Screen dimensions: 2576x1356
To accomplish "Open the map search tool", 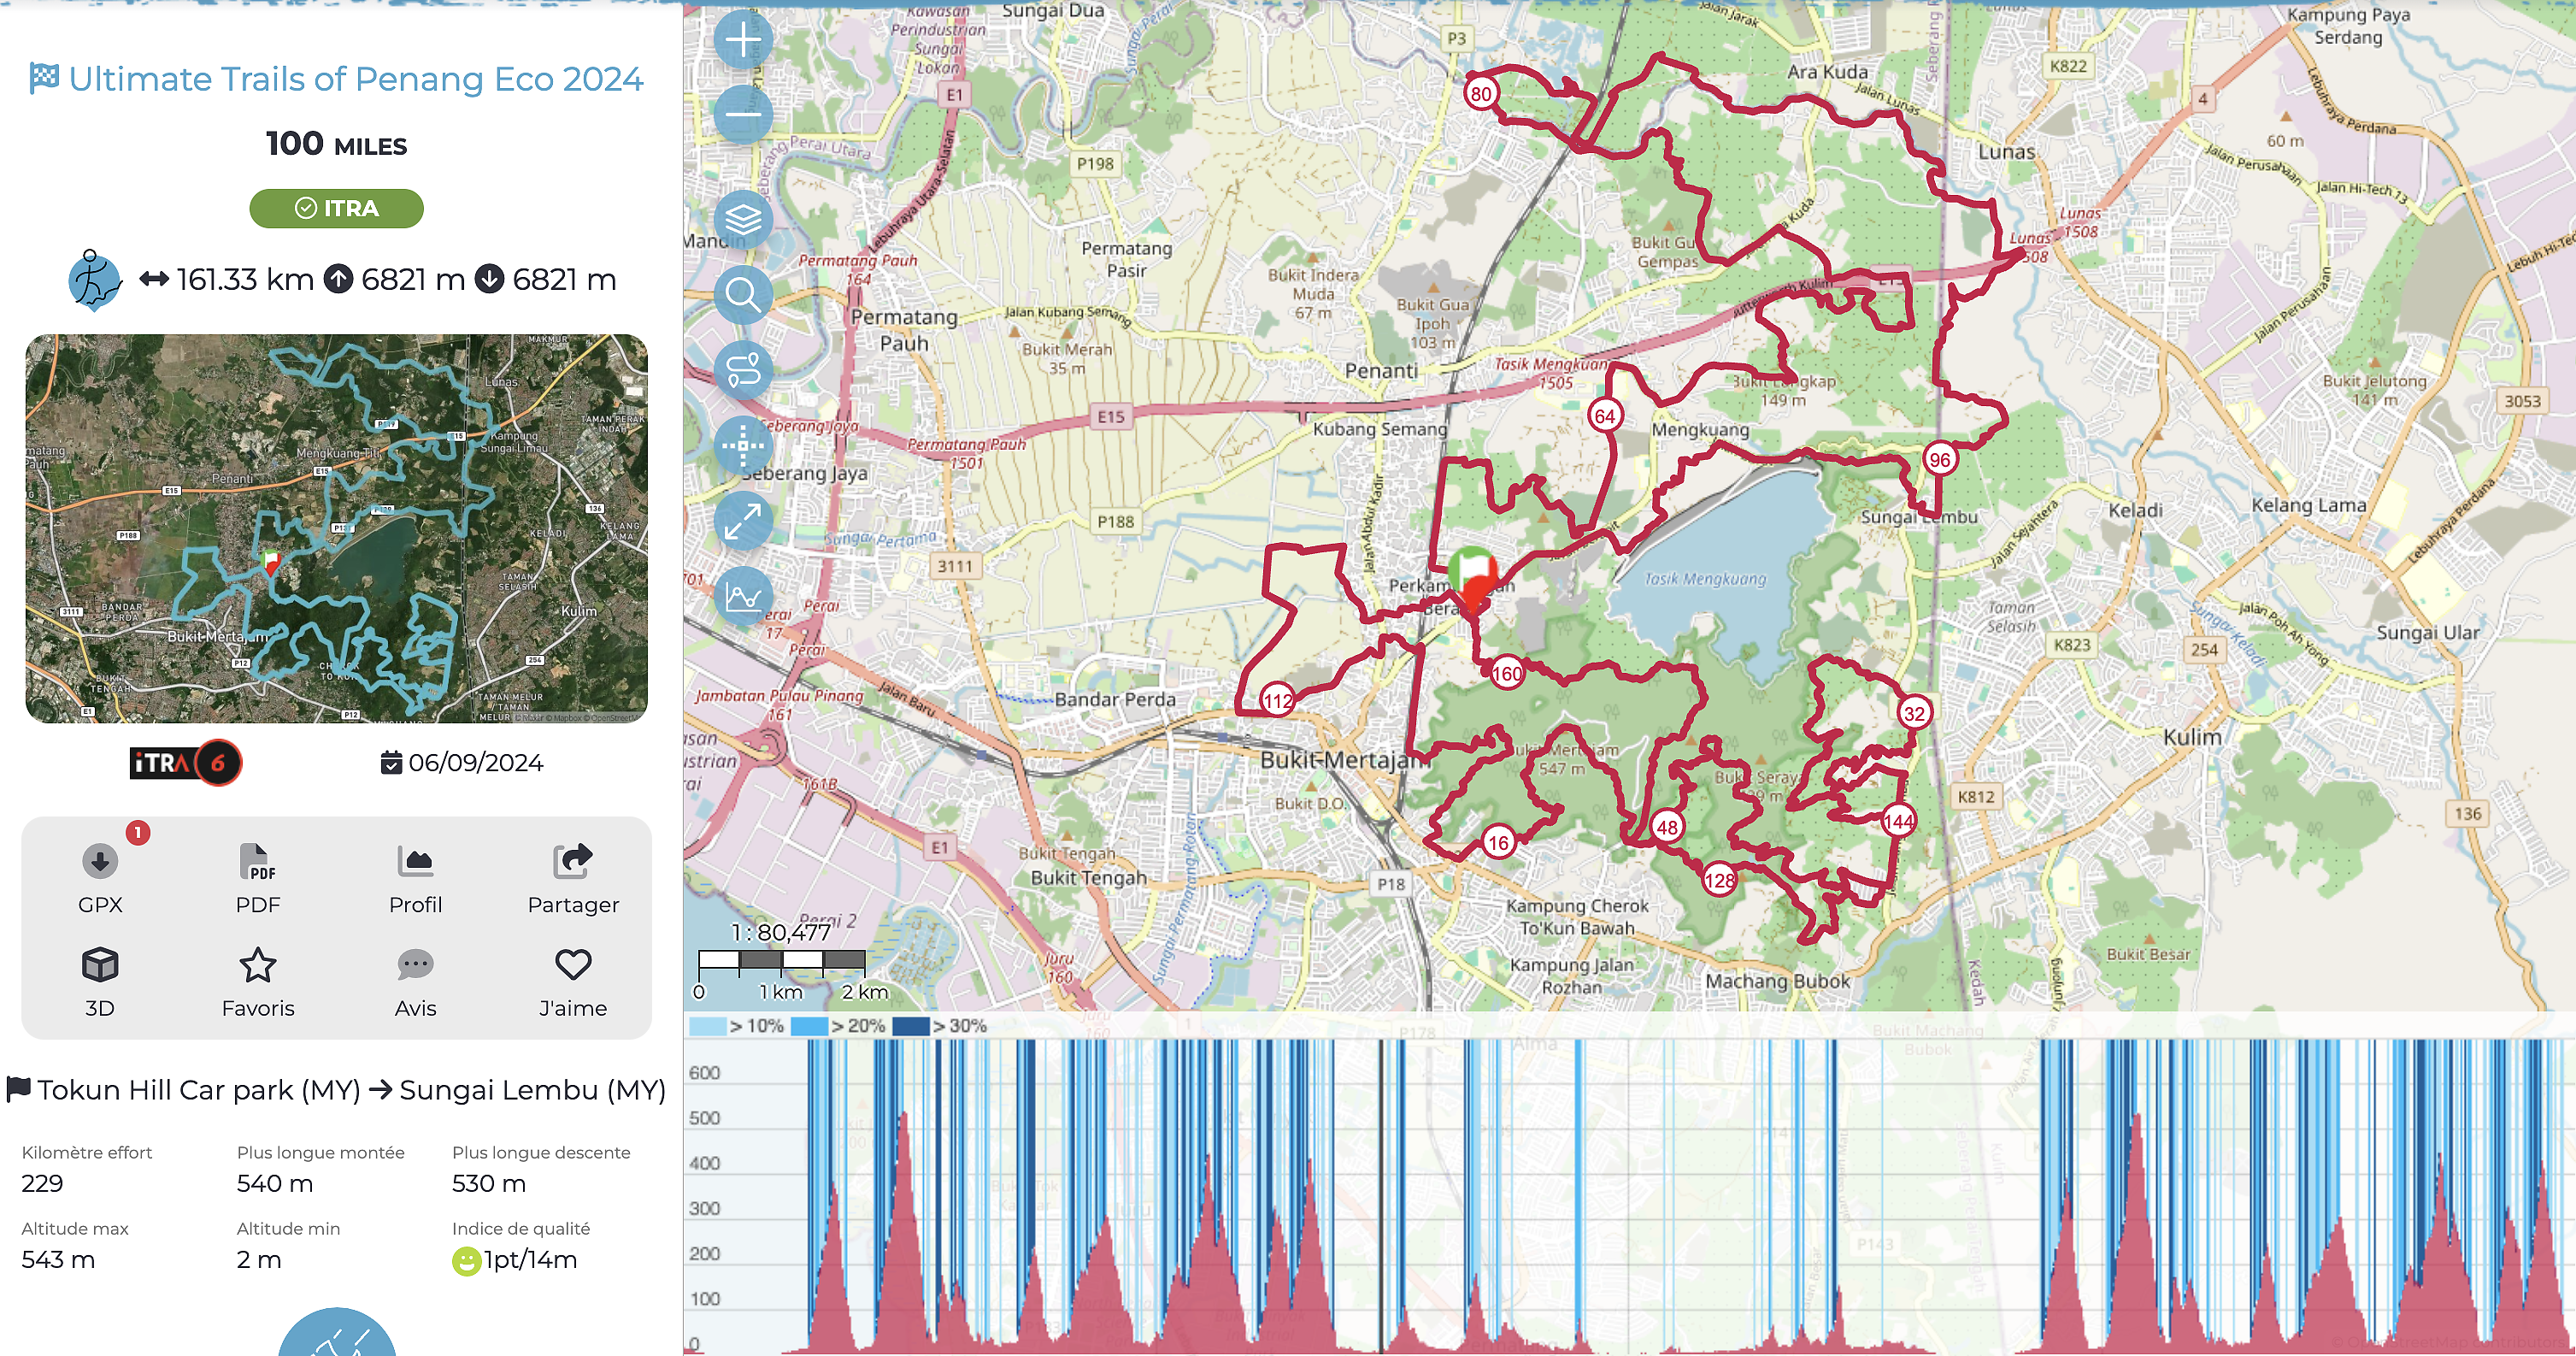I will 743,295.
